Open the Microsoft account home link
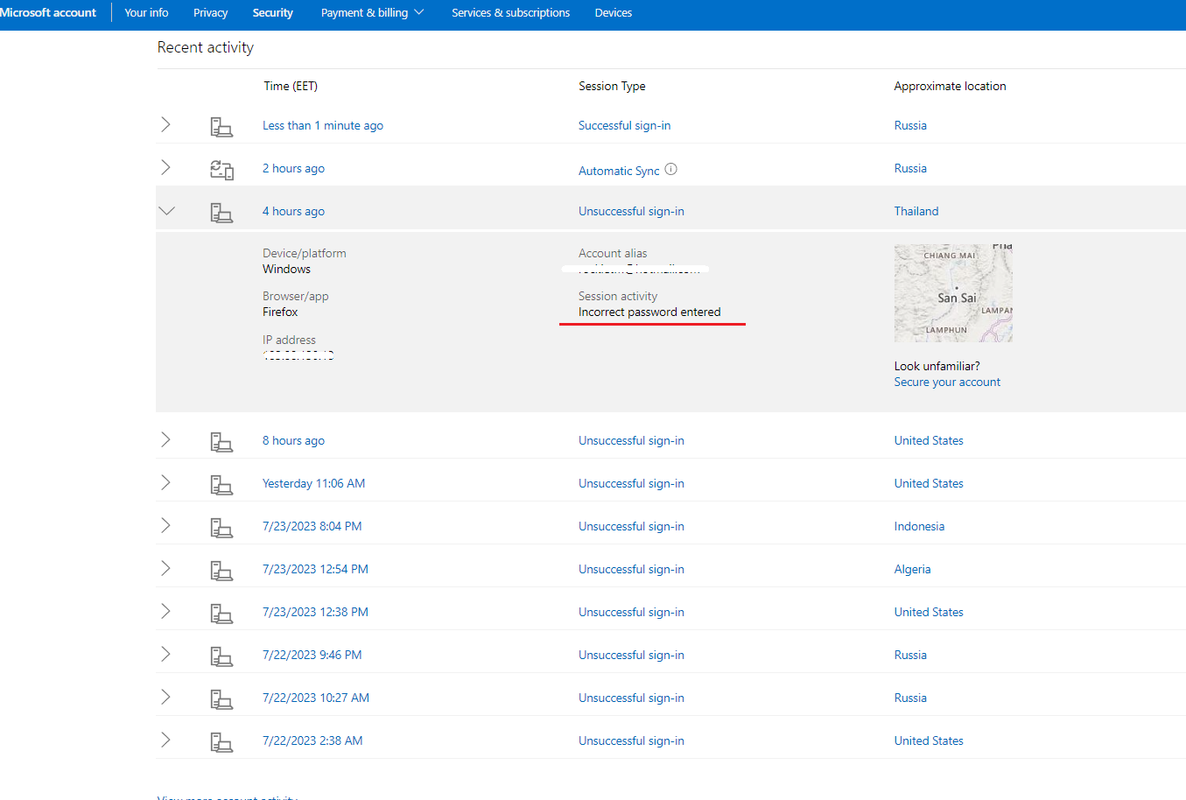This screenshot has width=1186, height=800. point(48,13)
